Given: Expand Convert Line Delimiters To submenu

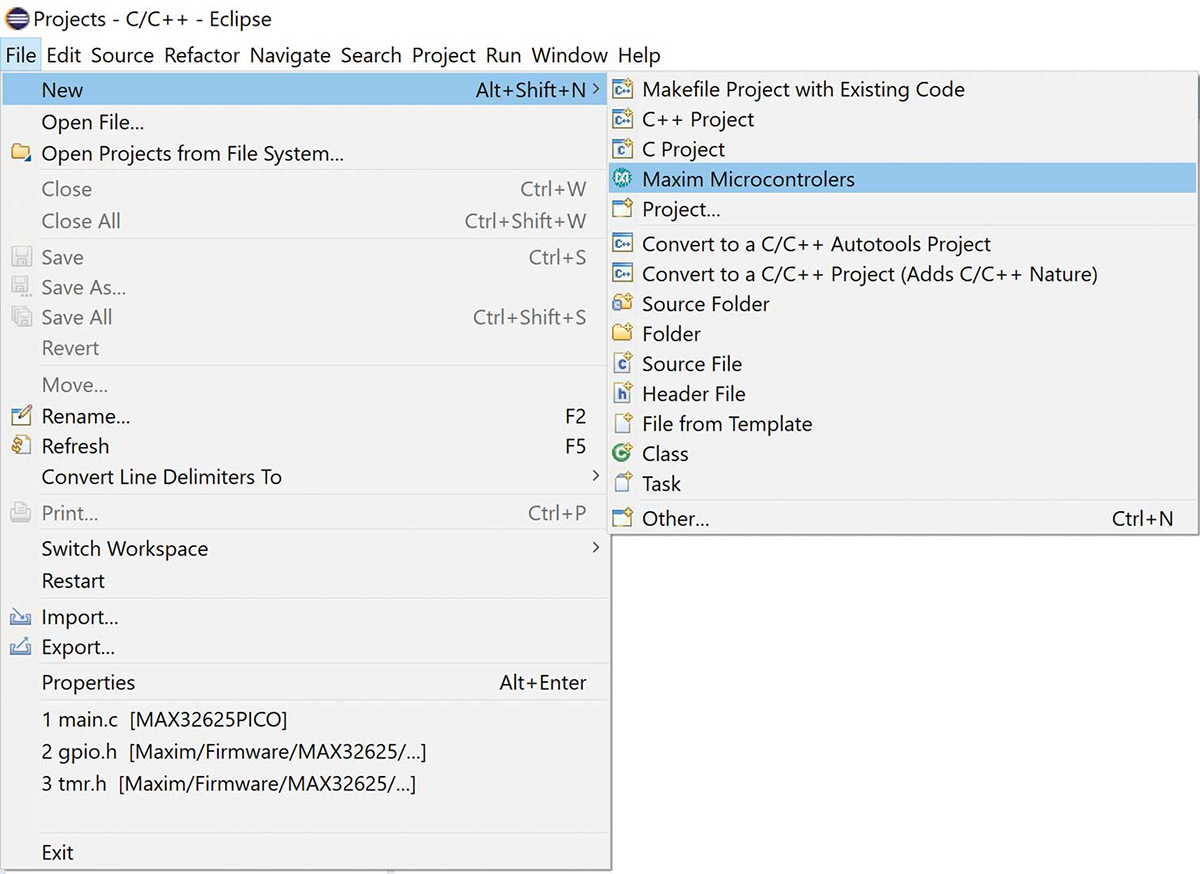Looking at the screenshot, I should [x=596, y=476].
